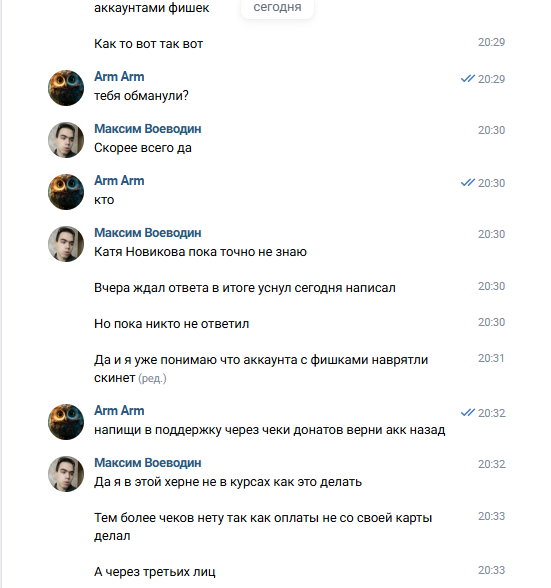Open avatar next to 'Катя Новикова' message
This screenshot has width=551, height=588.
(66, 244)
